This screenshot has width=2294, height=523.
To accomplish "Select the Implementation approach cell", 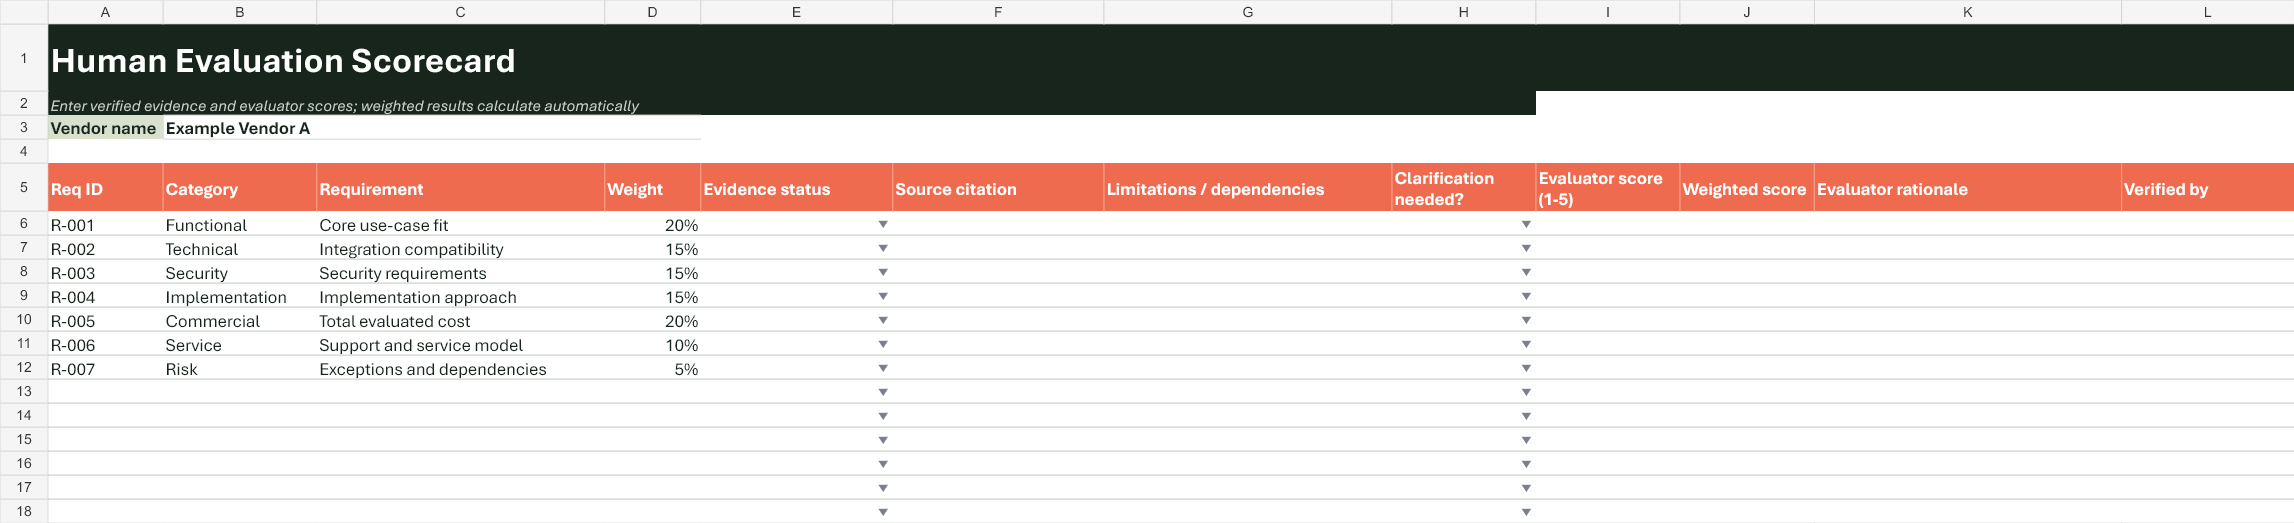I will coord(460,296).
